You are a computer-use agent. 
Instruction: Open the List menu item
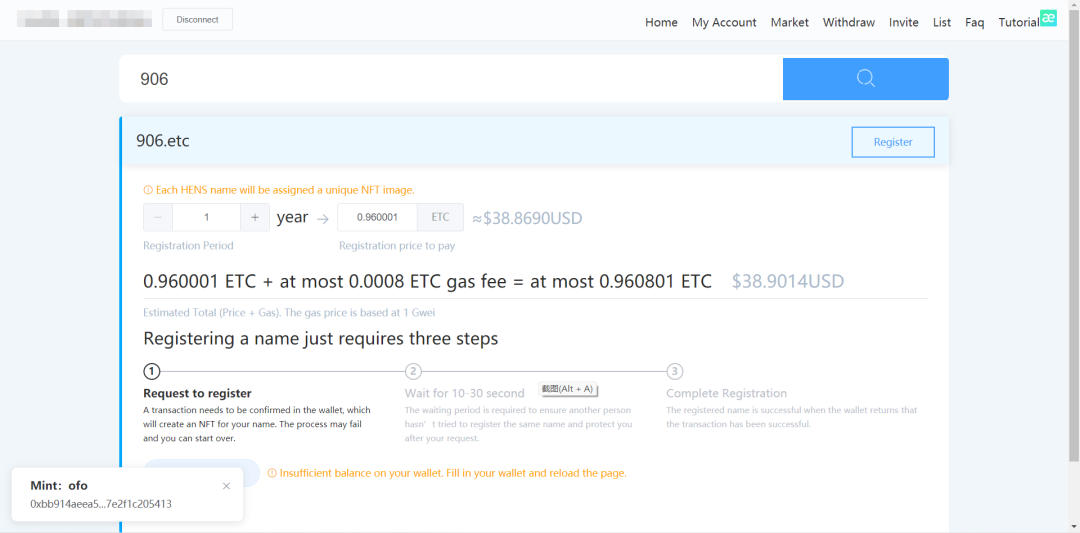[941, 22]
